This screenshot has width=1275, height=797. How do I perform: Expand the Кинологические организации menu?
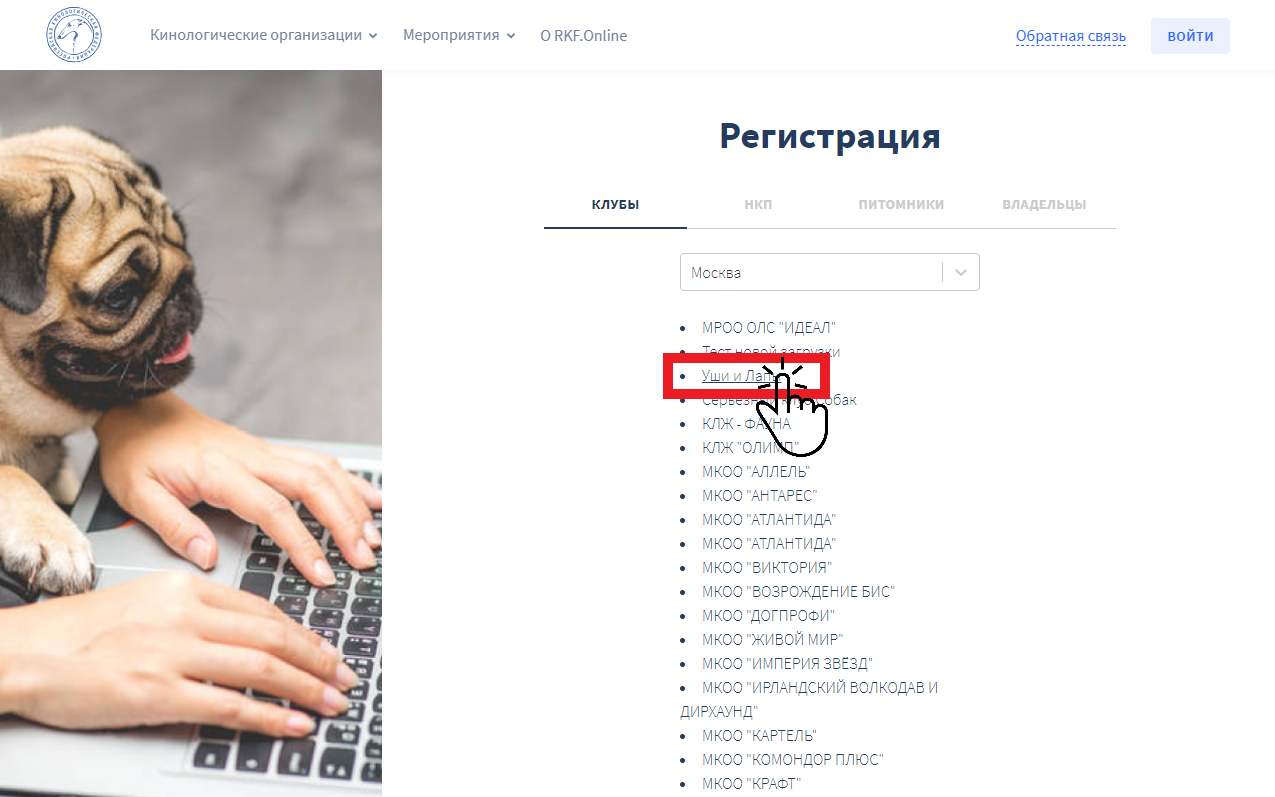click(264, 35)
